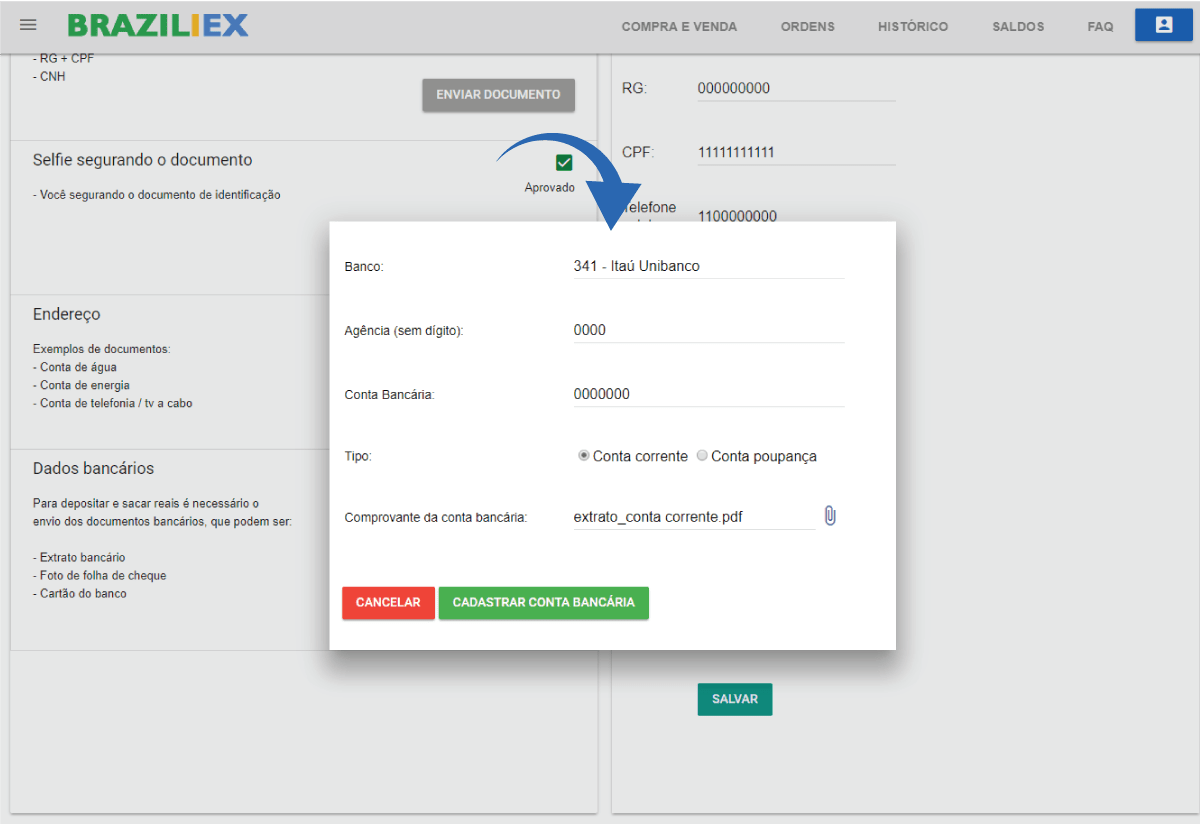Open the Ordens menu item
Image resolution: width=1200 pixels, height=824 pixels.
(807, 27)
